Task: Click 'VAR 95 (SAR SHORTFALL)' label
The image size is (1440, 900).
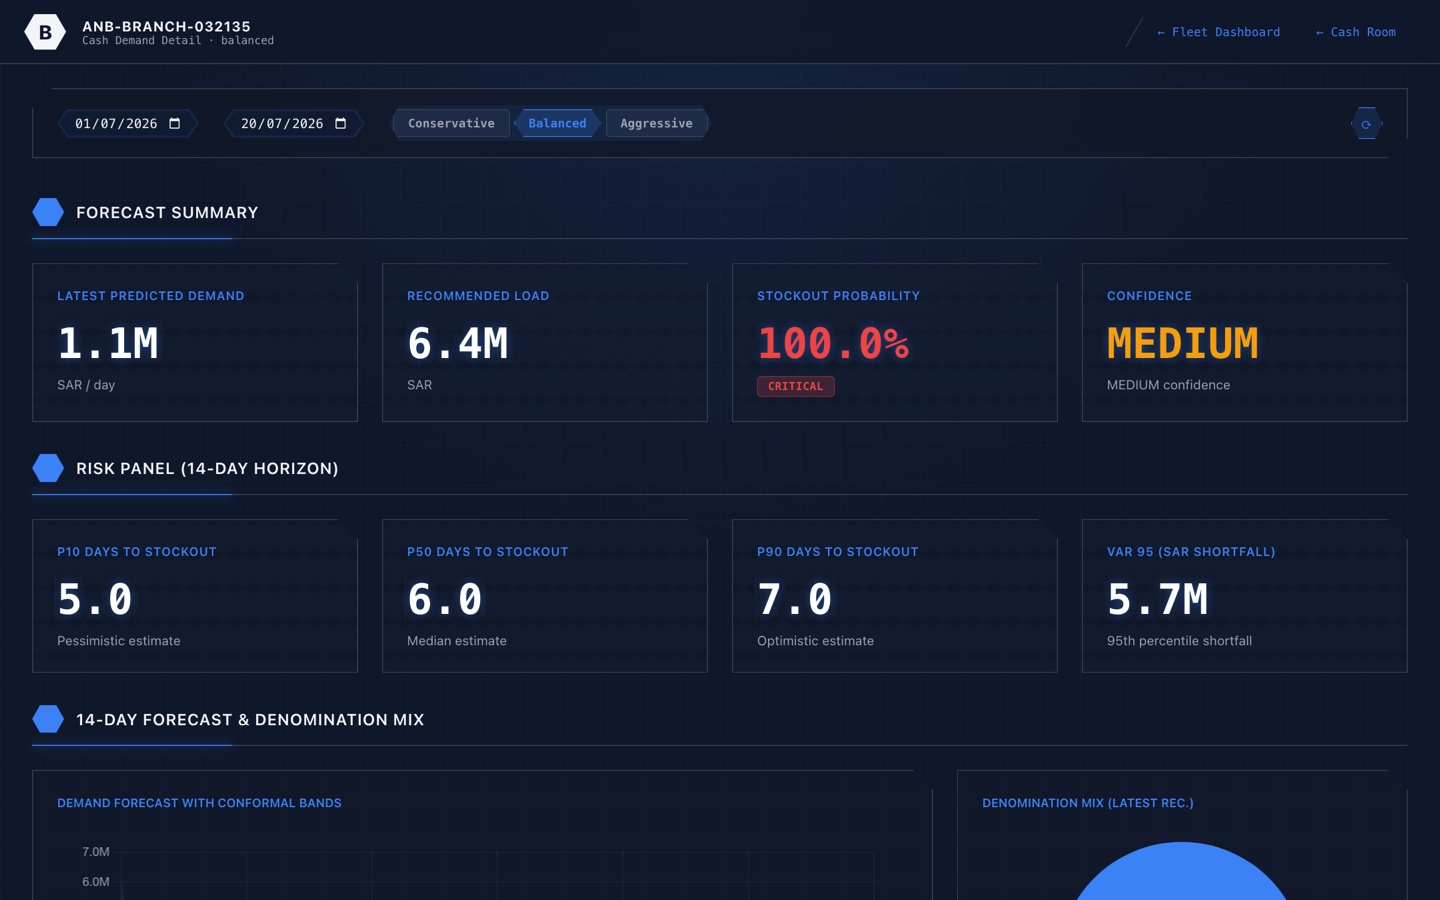Action: tap(1191, 552)
